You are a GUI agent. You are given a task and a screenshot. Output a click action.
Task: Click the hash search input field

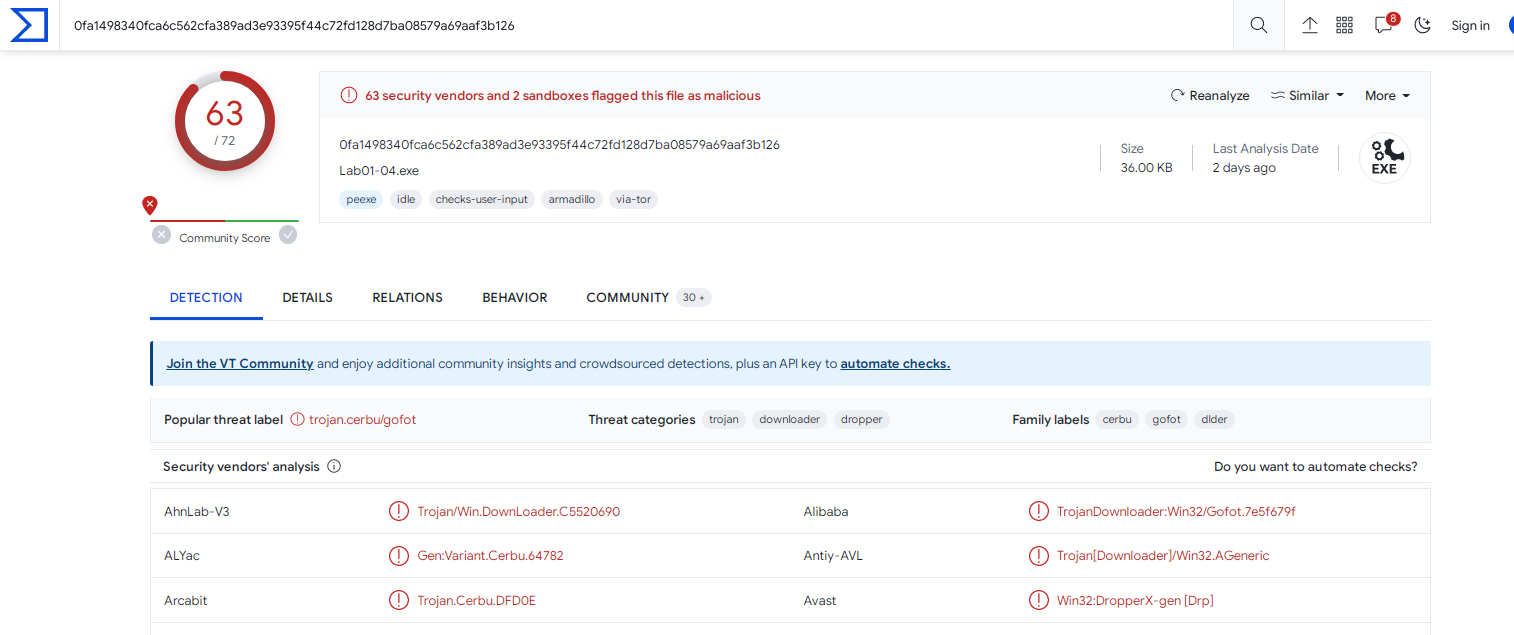coord(646,26)
